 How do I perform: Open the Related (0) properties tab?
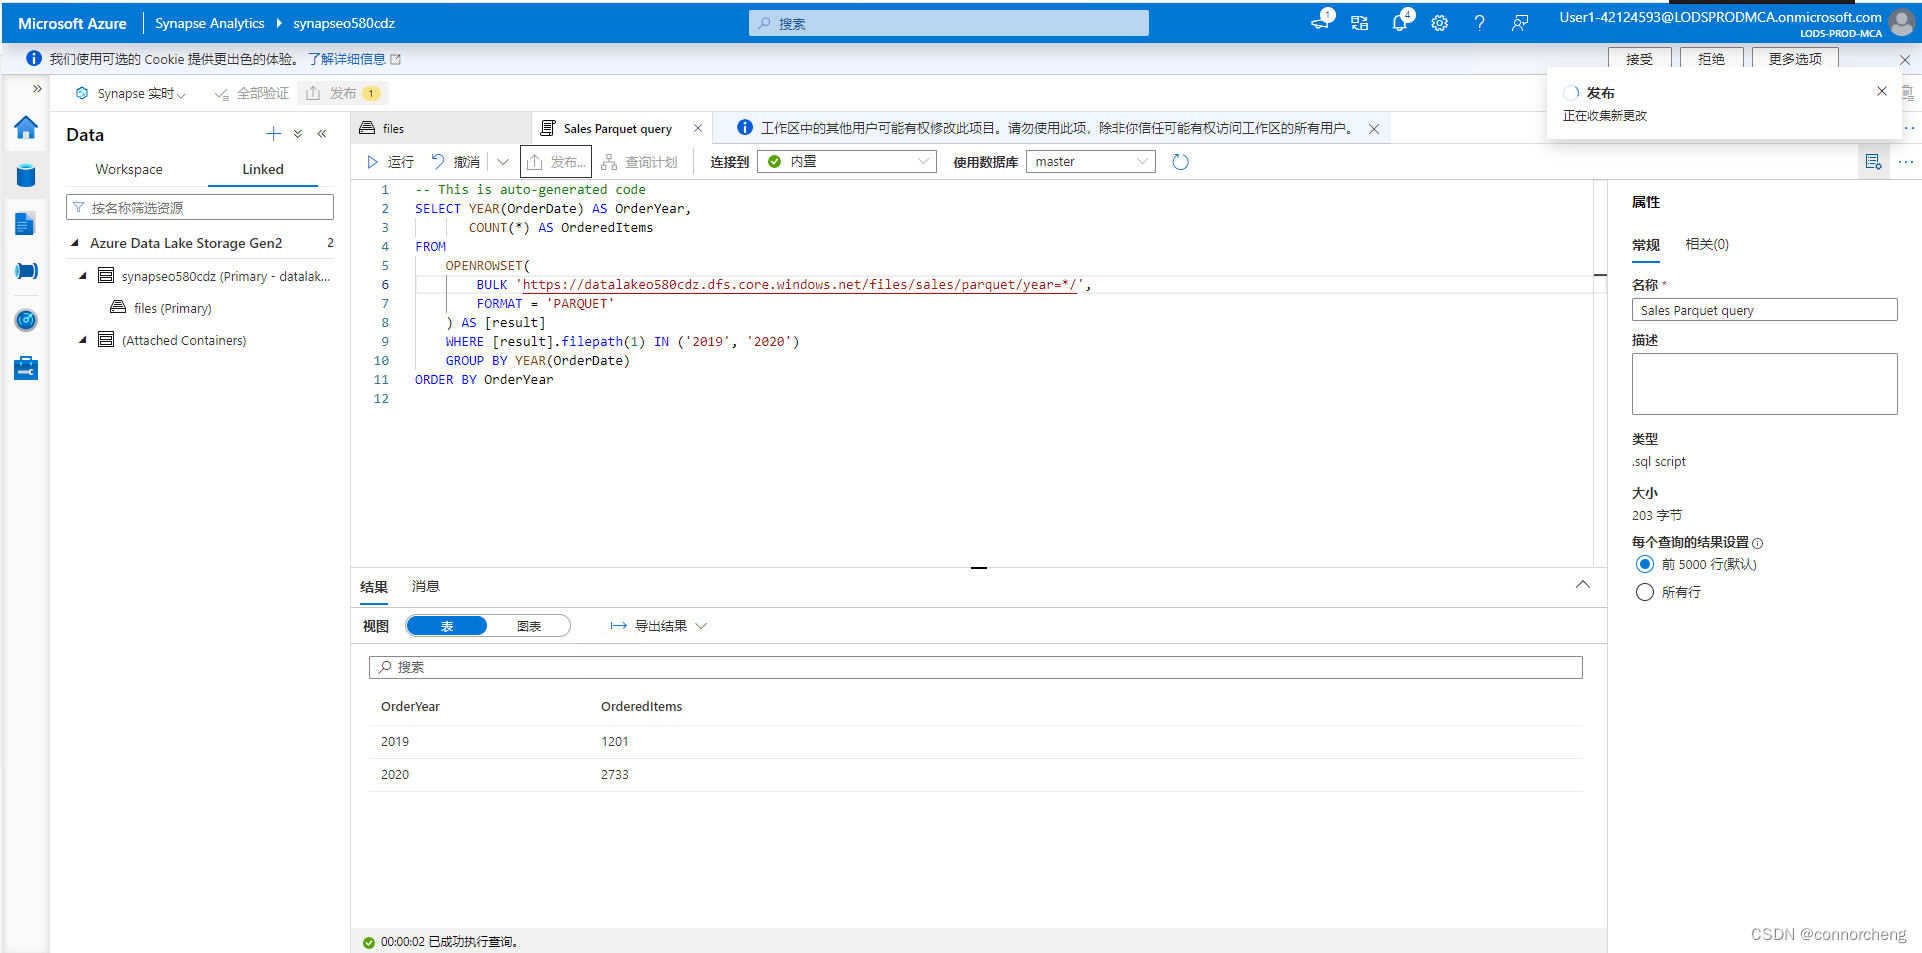point(1707,244)
